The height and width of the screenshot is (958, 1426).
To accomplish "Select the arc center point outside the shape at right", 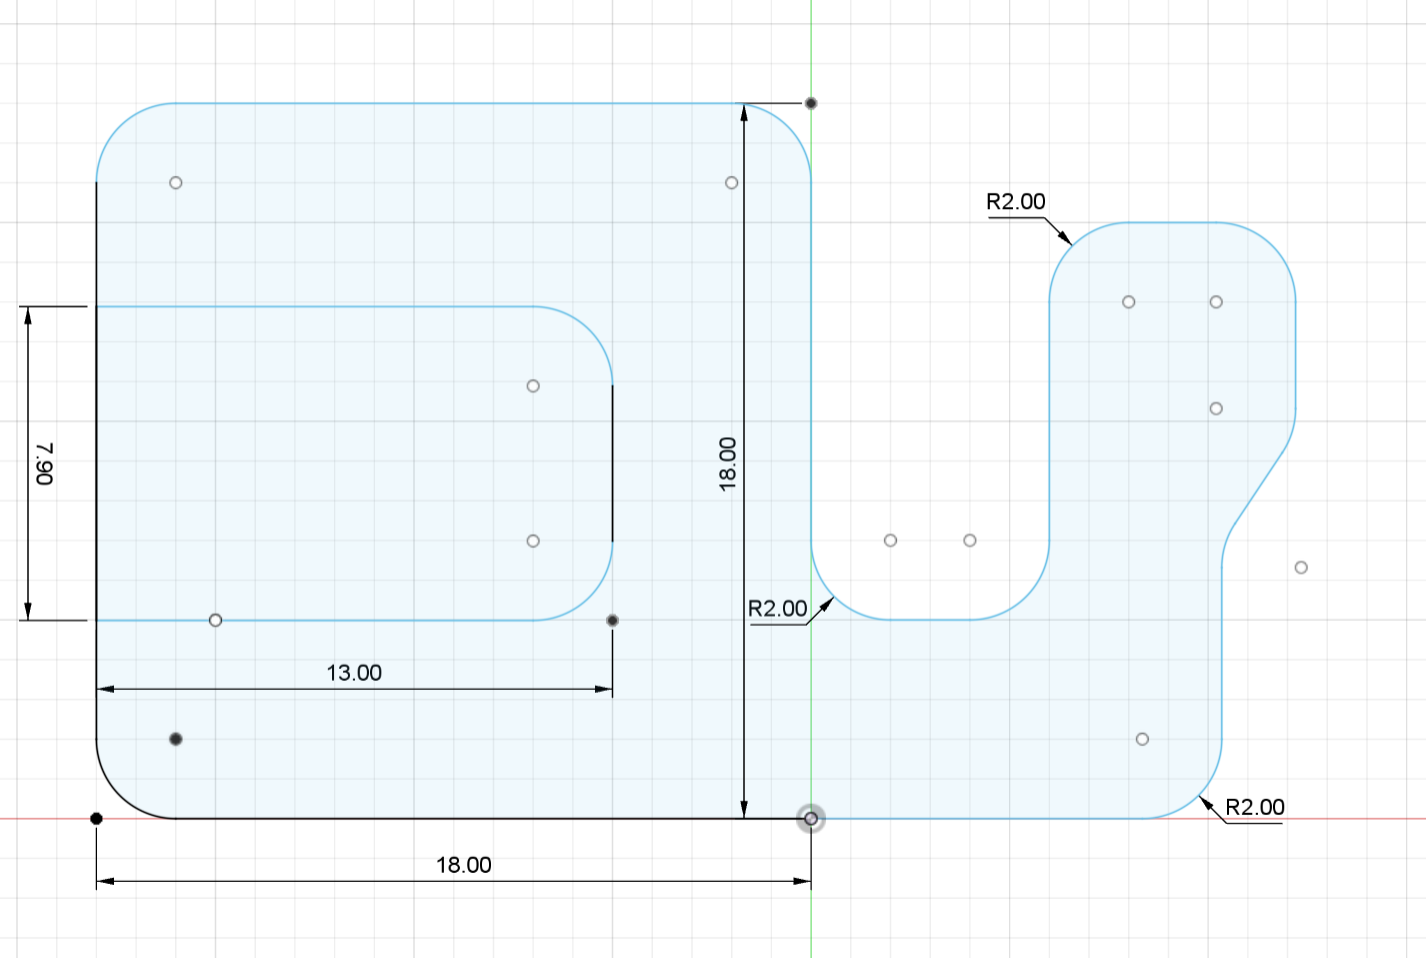I will (x=1301, y=567).
